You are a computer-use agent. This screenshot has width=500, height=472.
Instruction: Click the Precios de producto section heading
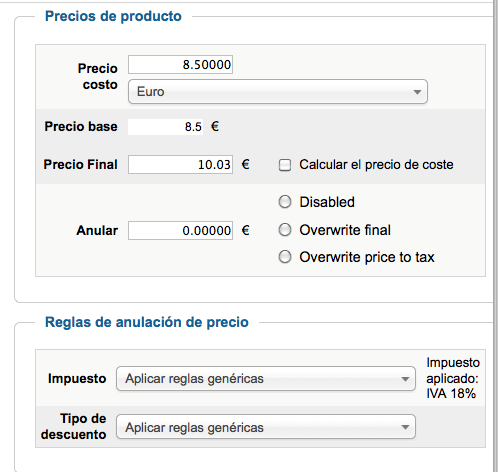pyautogui.click(x=113, y=16)
